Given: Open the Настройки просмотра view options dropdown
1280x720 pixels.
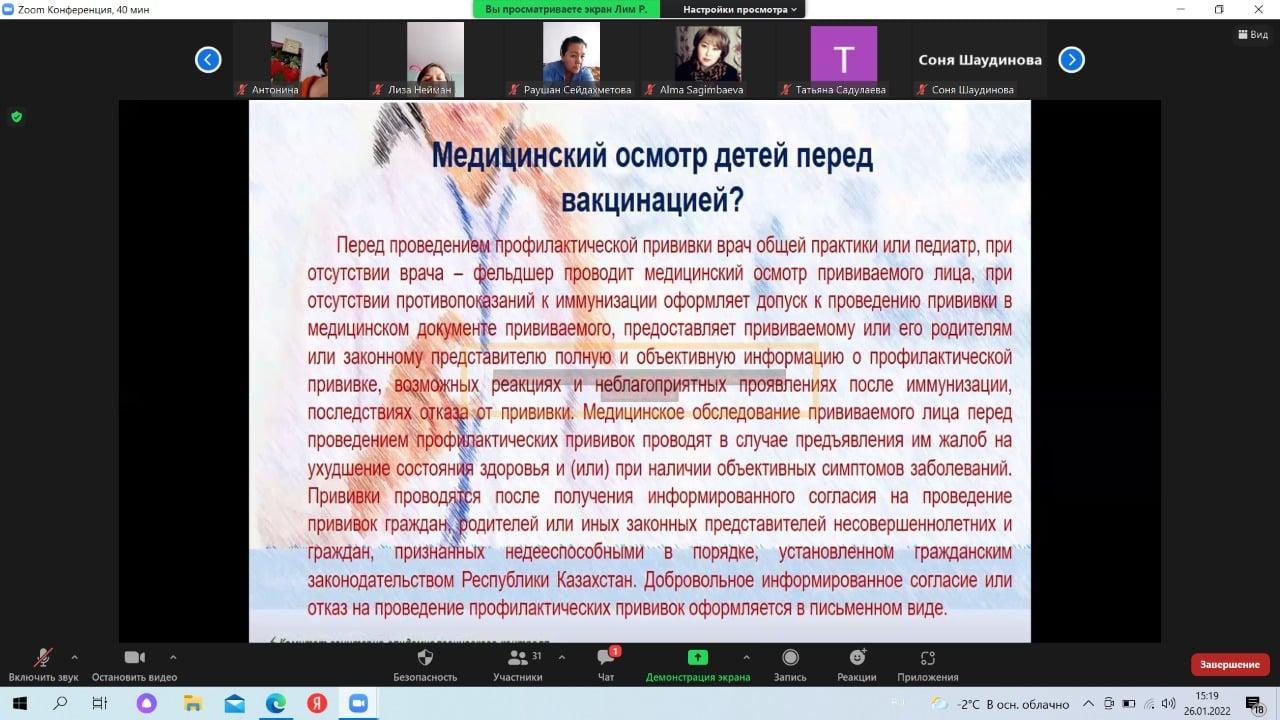Looking at the screenshot, I should (x=740, y=9).
